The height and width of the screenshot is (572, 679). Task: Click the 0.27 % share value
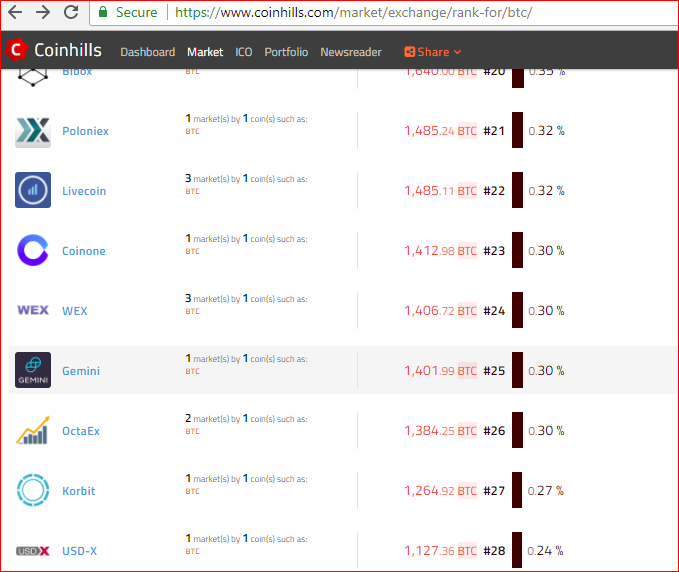pos(546,491)
